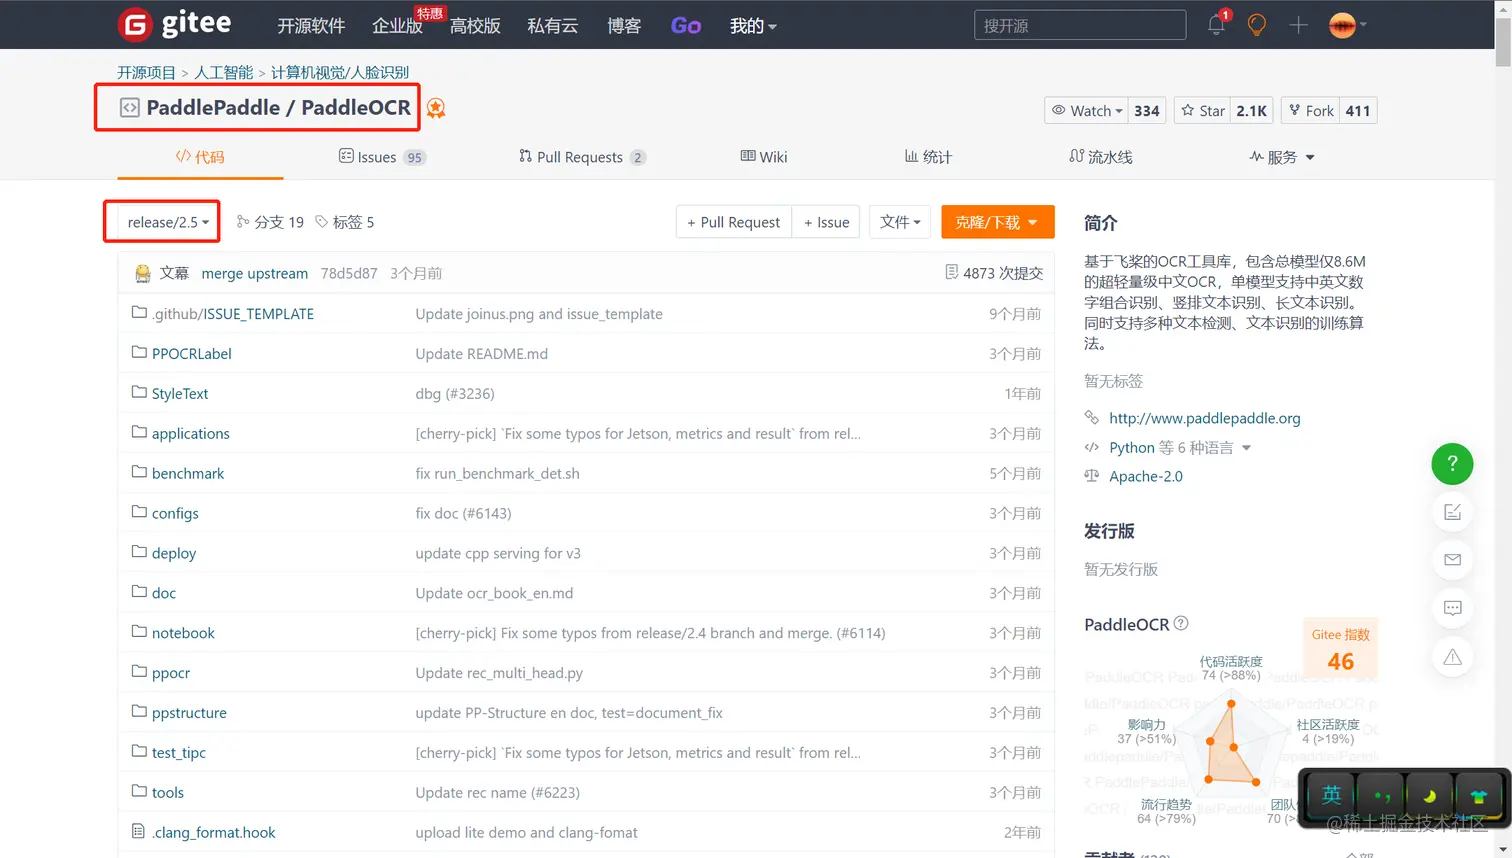
Task: Click the .github/ISSUE_TEMPLATE folder icon
Action: pos(139,313)
